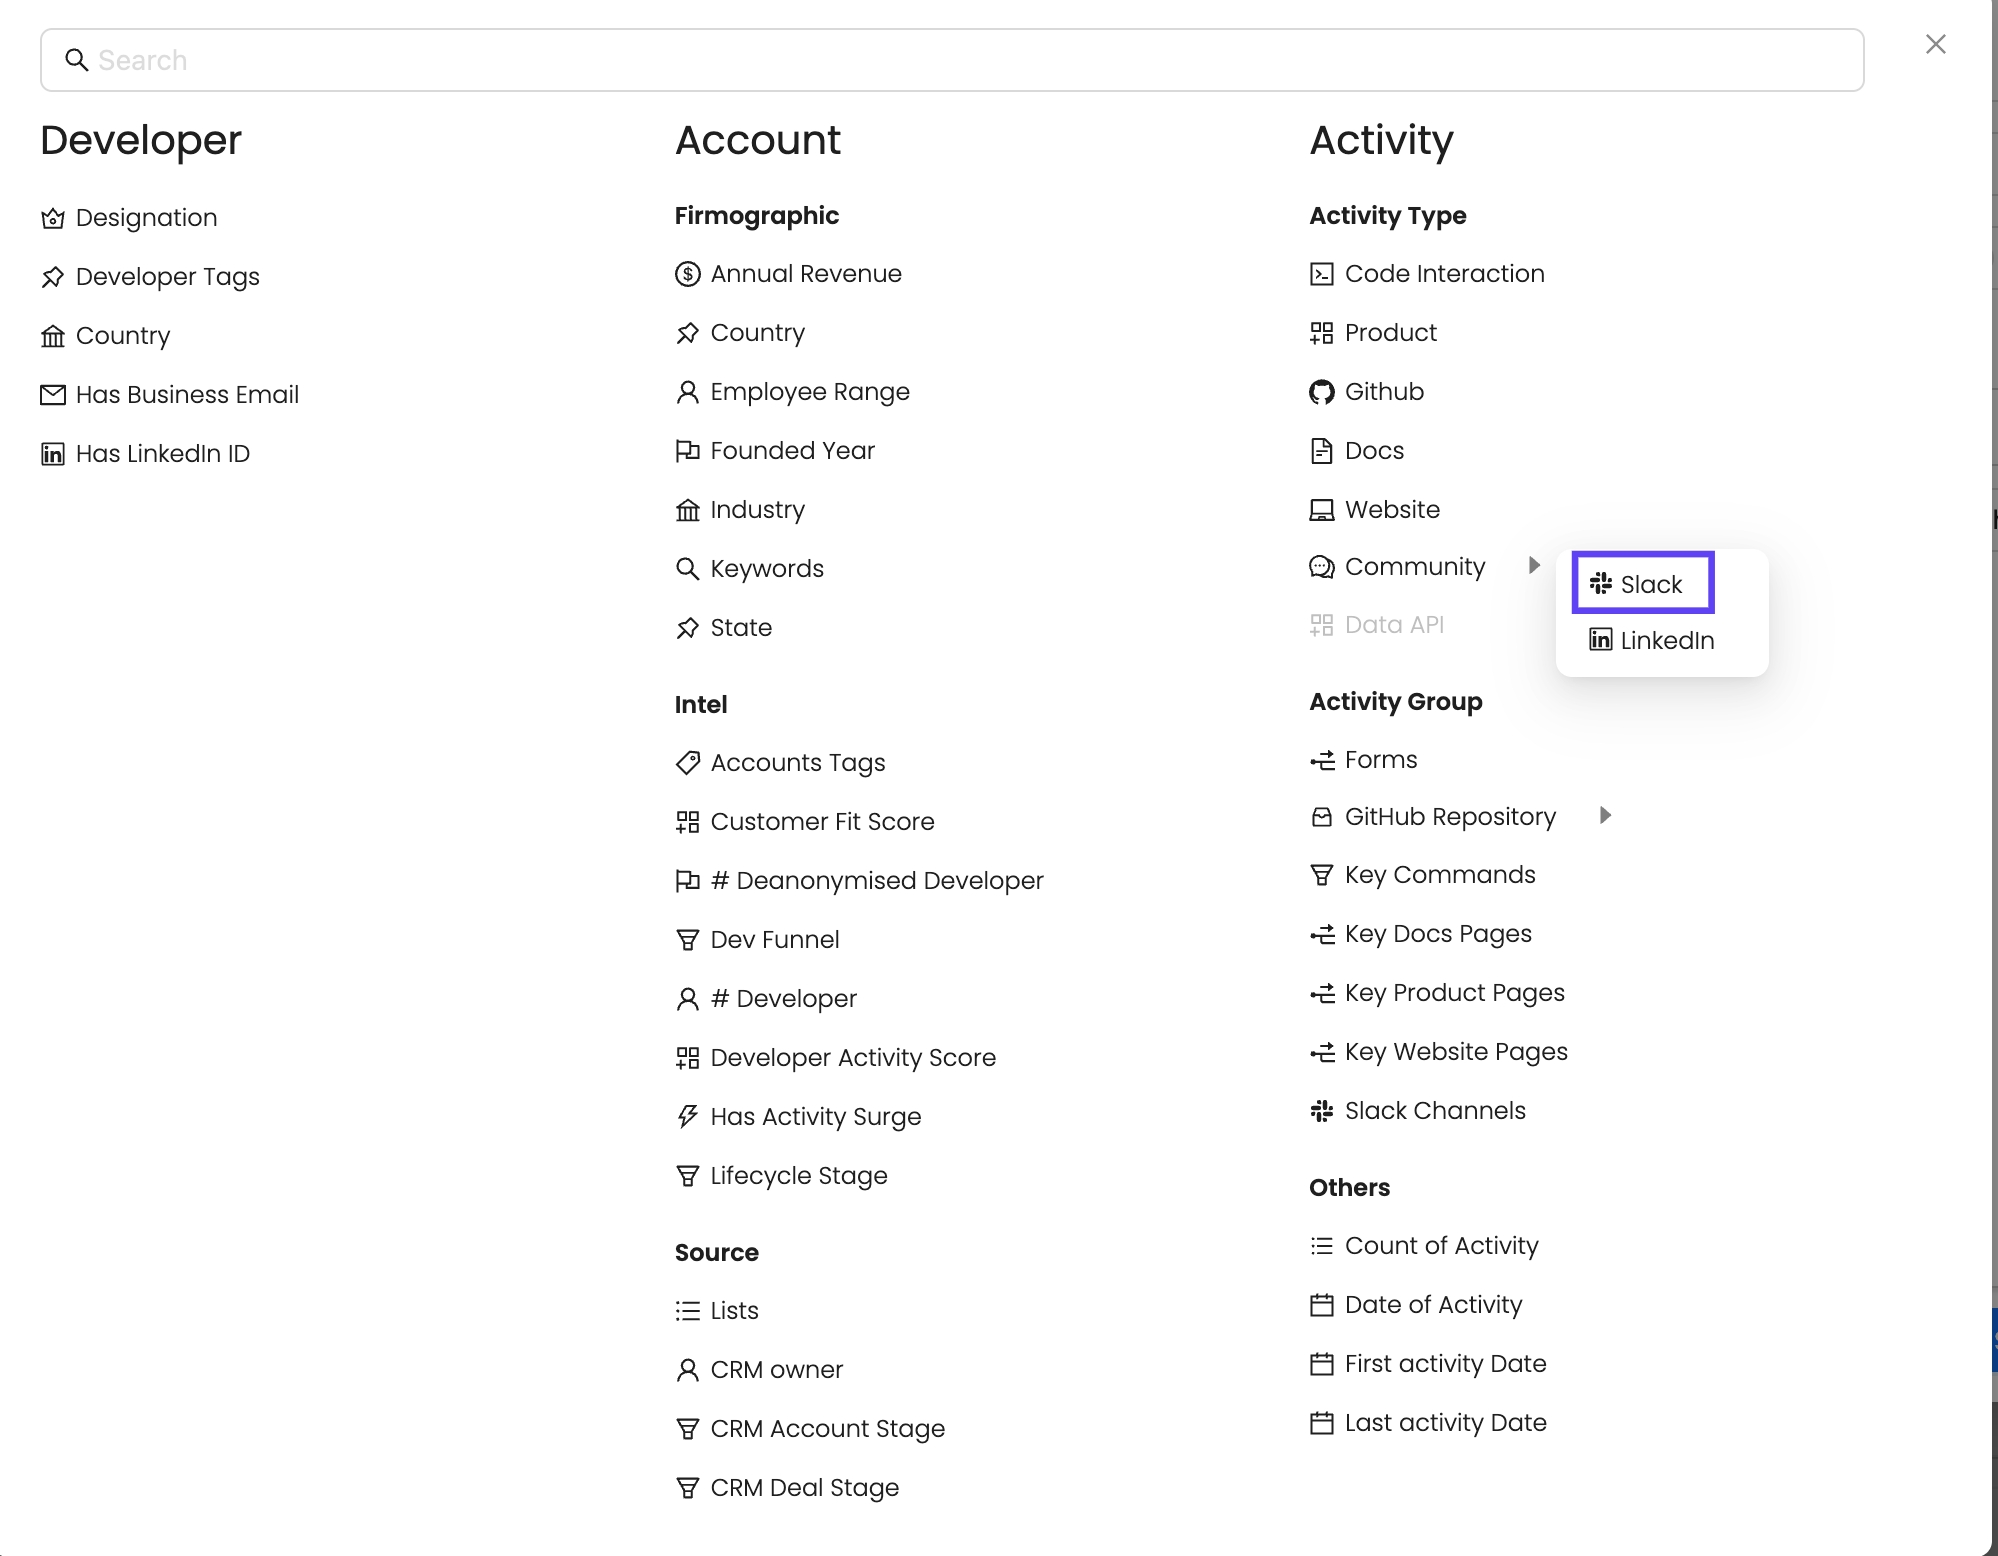
Task: Click the Code Interaction terminal icon
Action: tap(1322, 274)
